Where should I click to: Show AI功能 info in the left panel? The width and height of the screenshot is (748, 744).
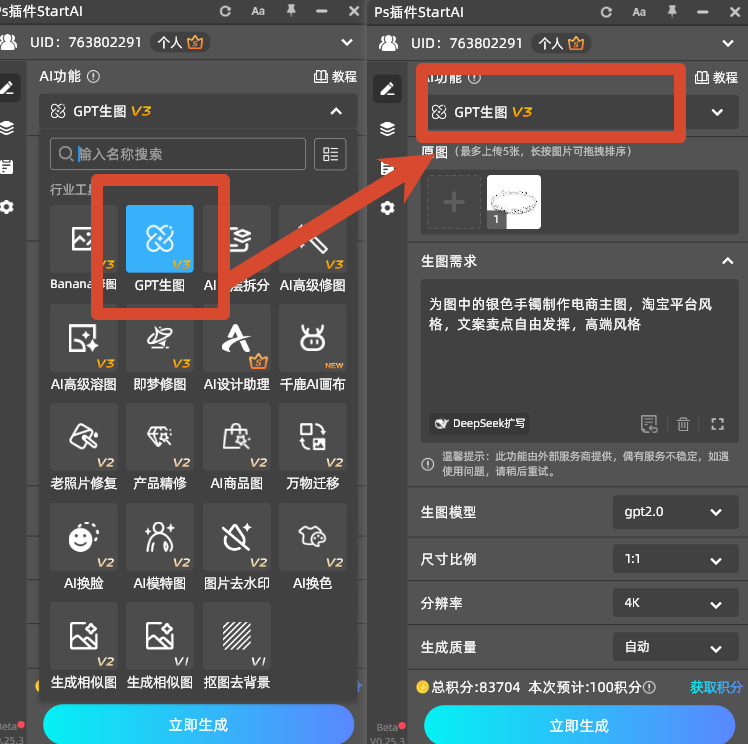94,76
